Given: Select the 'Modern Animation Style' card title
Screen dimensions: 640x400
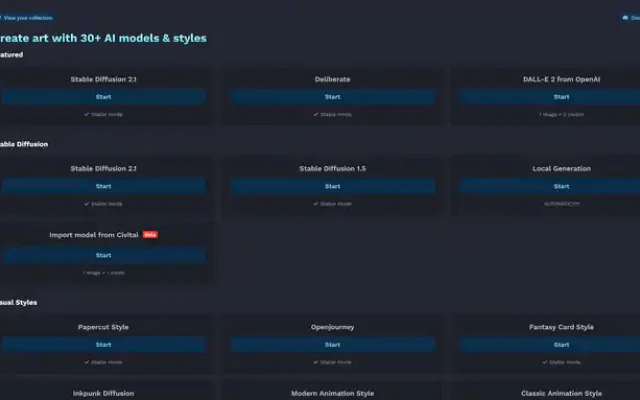Looking at the screenshot, I should 332,393.
